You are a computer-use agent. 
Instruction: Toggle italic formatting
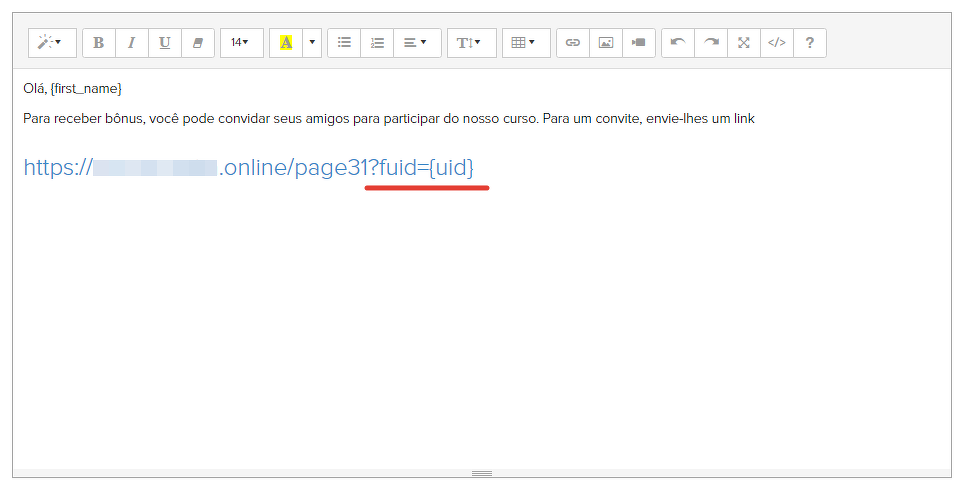[131, 43]
